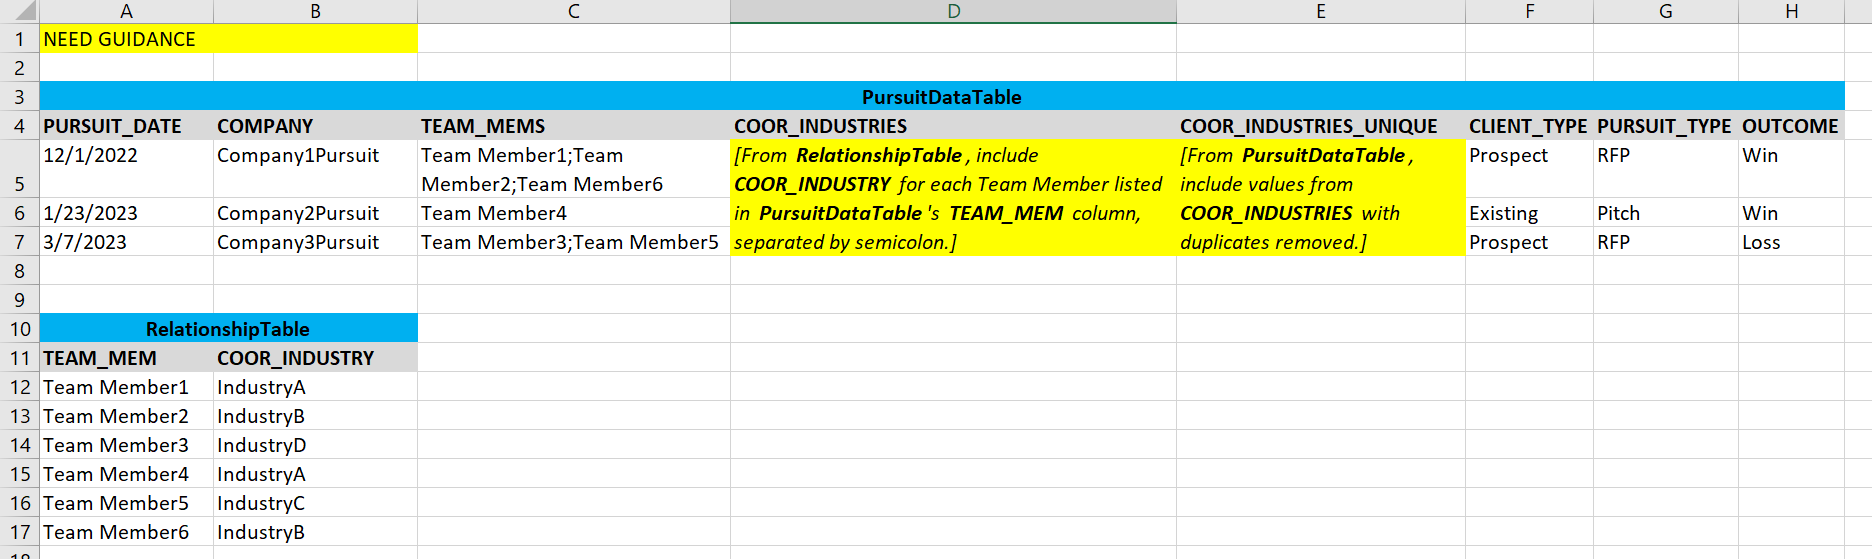The height and width of the screenshot is (559, 1872).
Task: Click Team Member5 in RelationshipTable
Action: 126,503
